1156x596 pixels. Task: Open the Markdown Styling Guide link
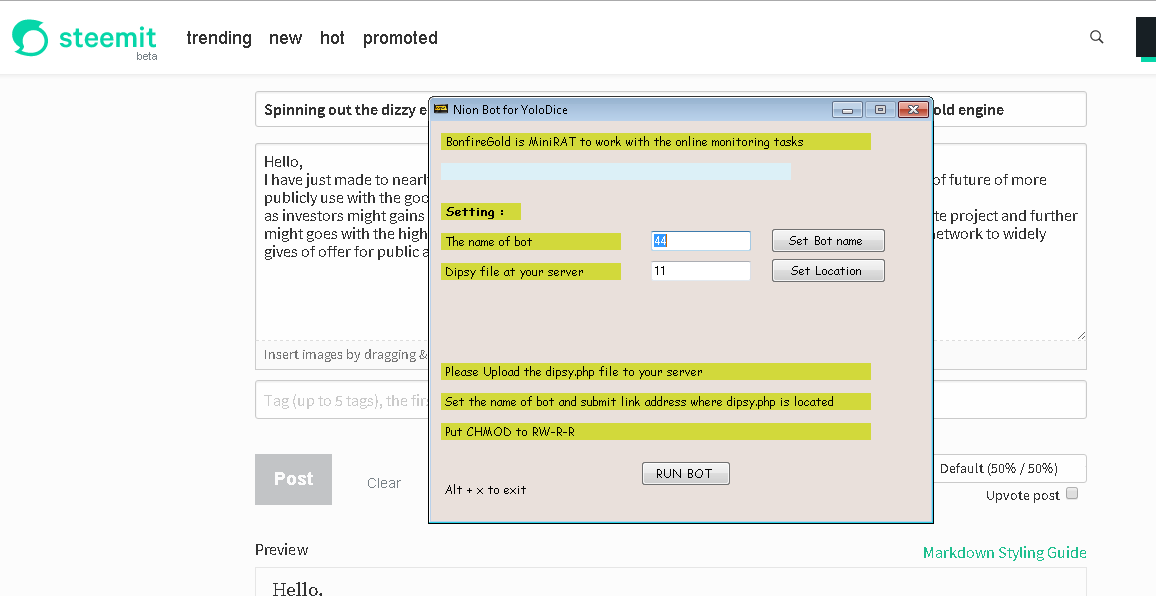(1005, 552)
